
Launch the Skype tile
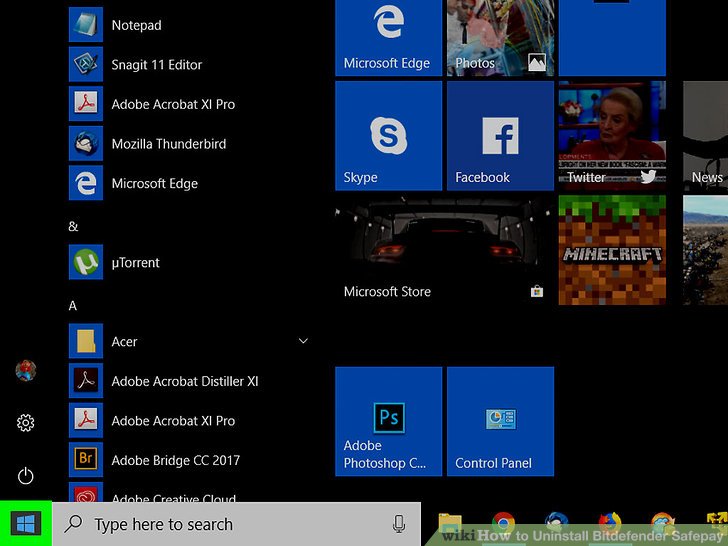389,136
